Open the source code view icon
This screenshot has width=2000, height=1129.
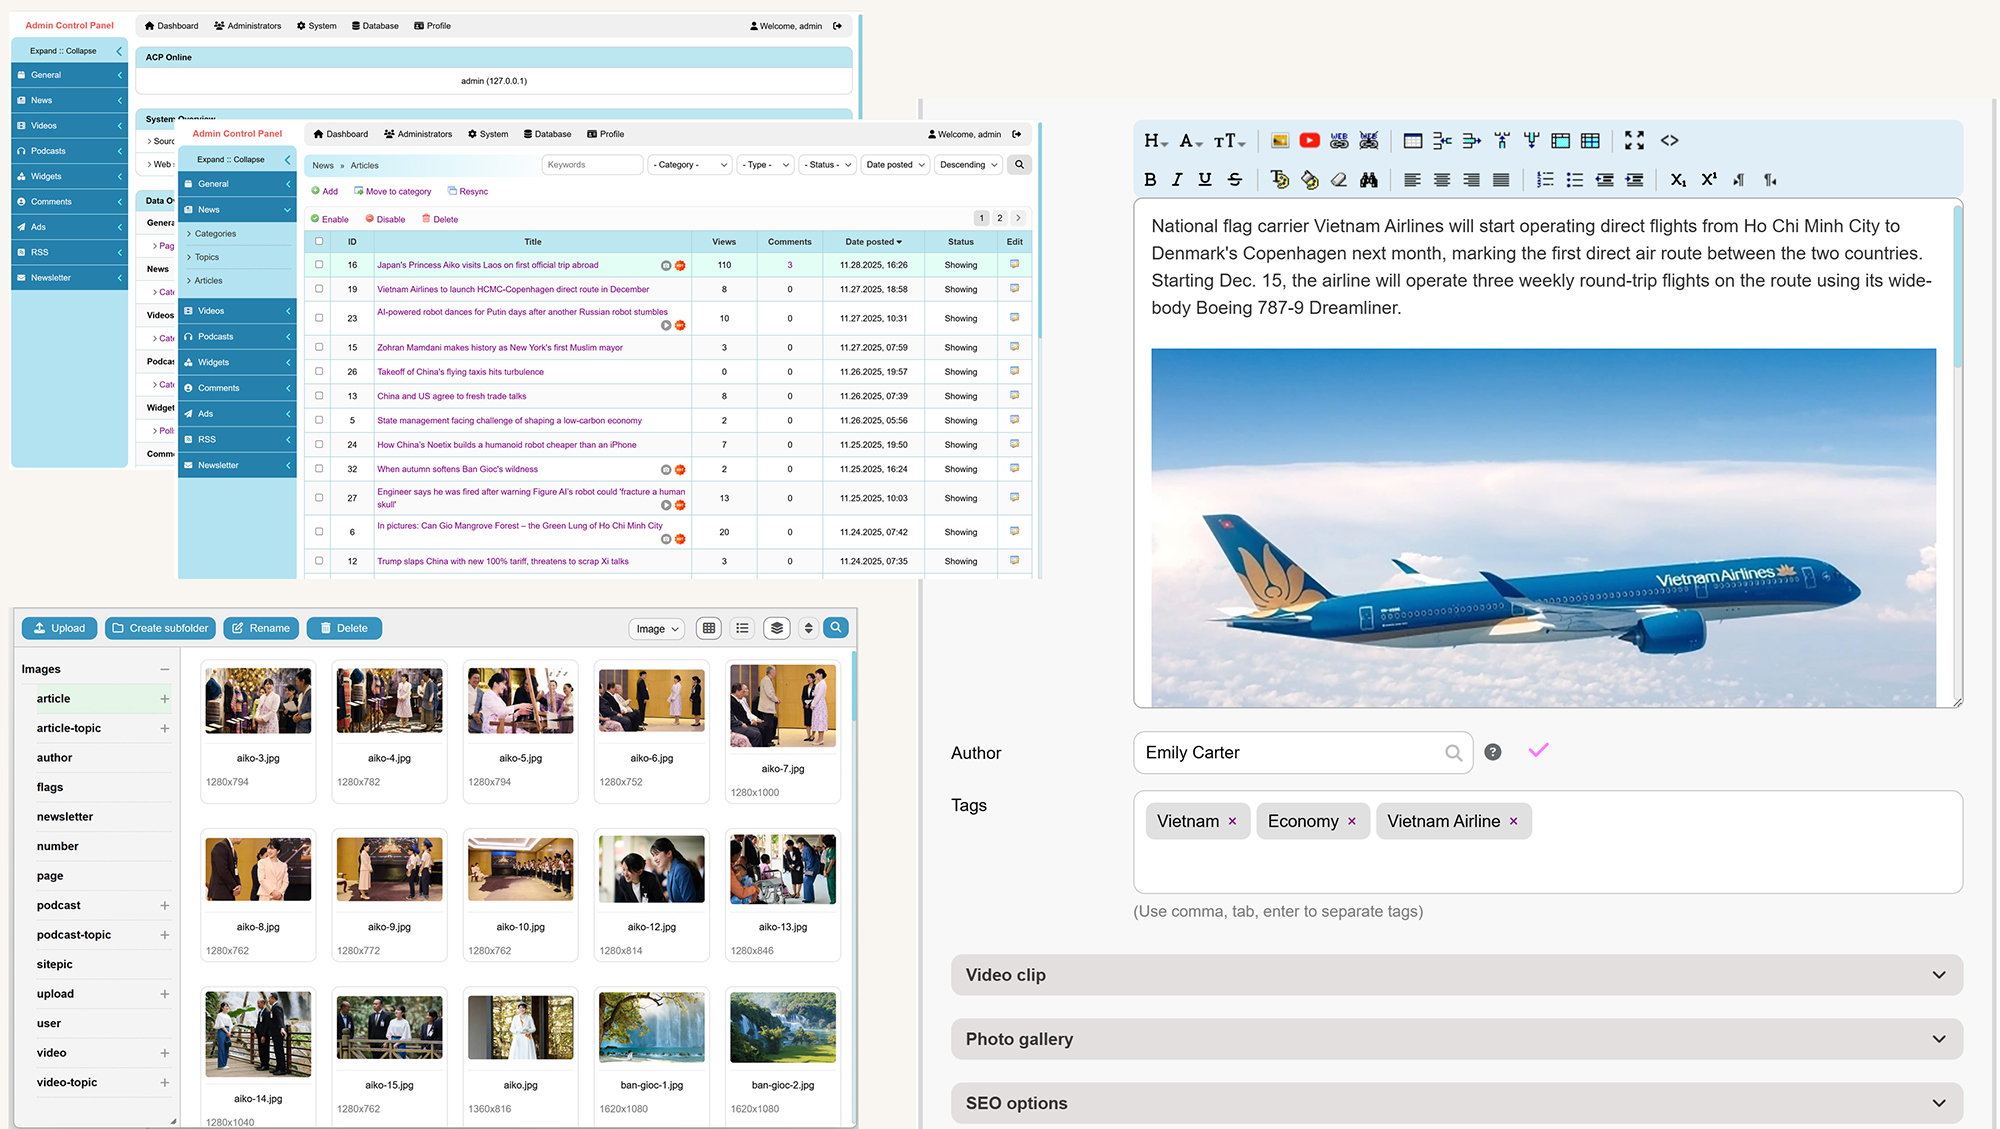click(x=1669, y=141)
